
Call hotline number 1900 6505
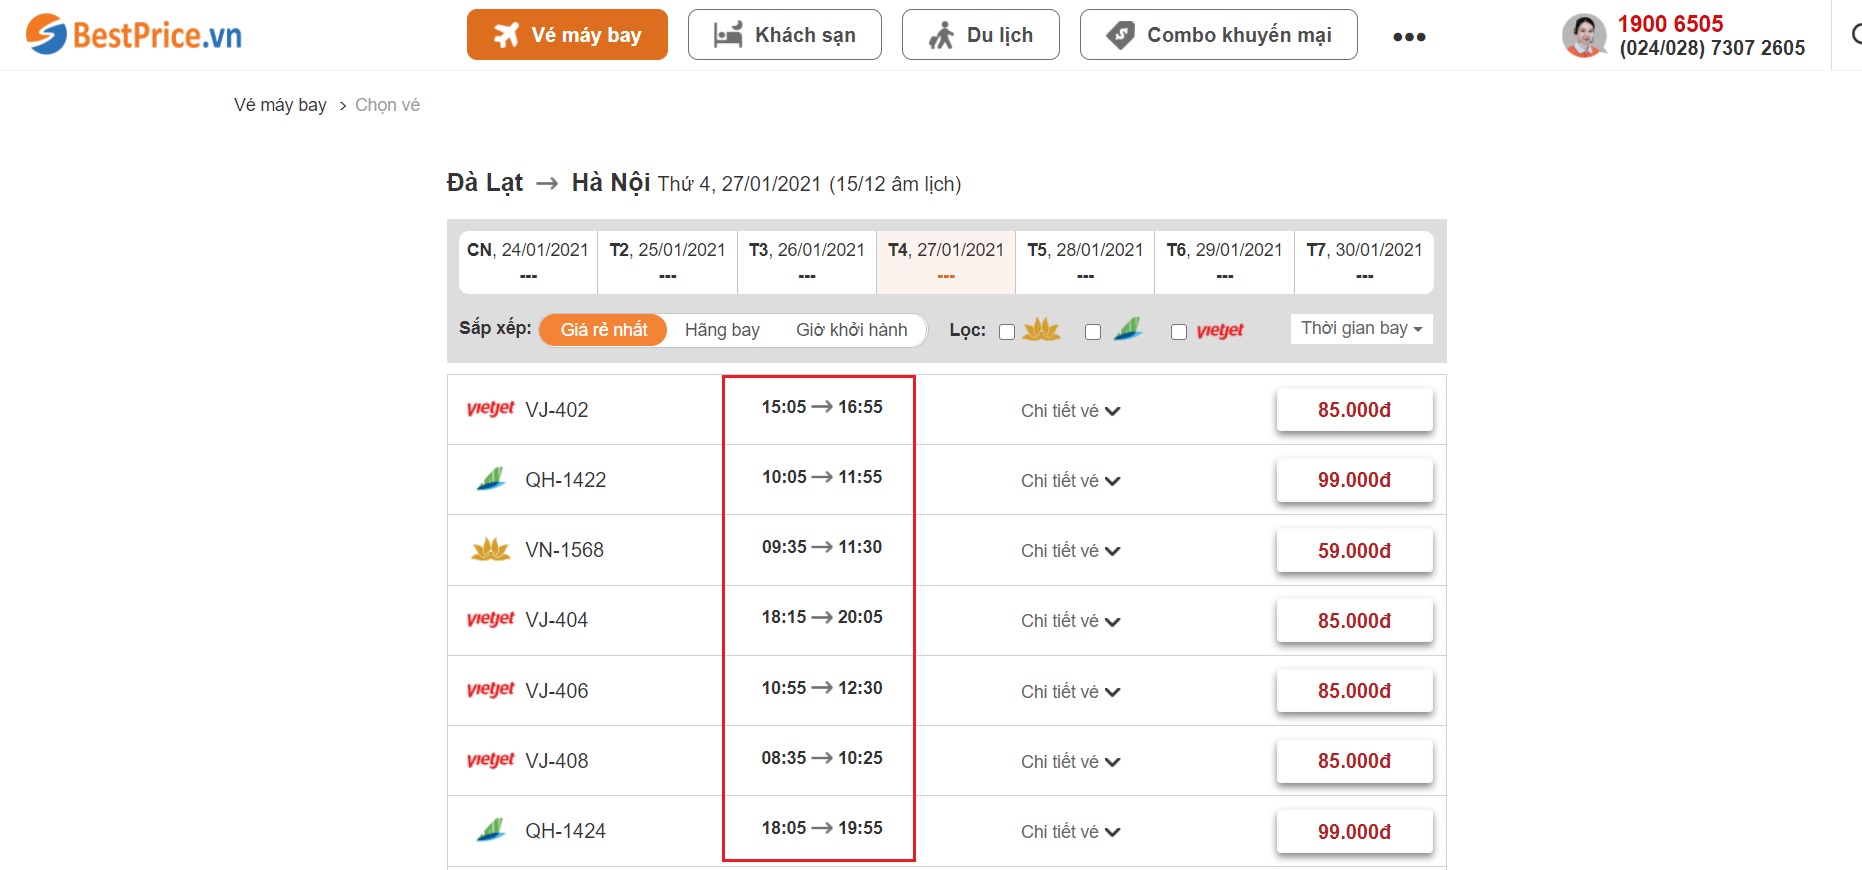pos(1670,24)
